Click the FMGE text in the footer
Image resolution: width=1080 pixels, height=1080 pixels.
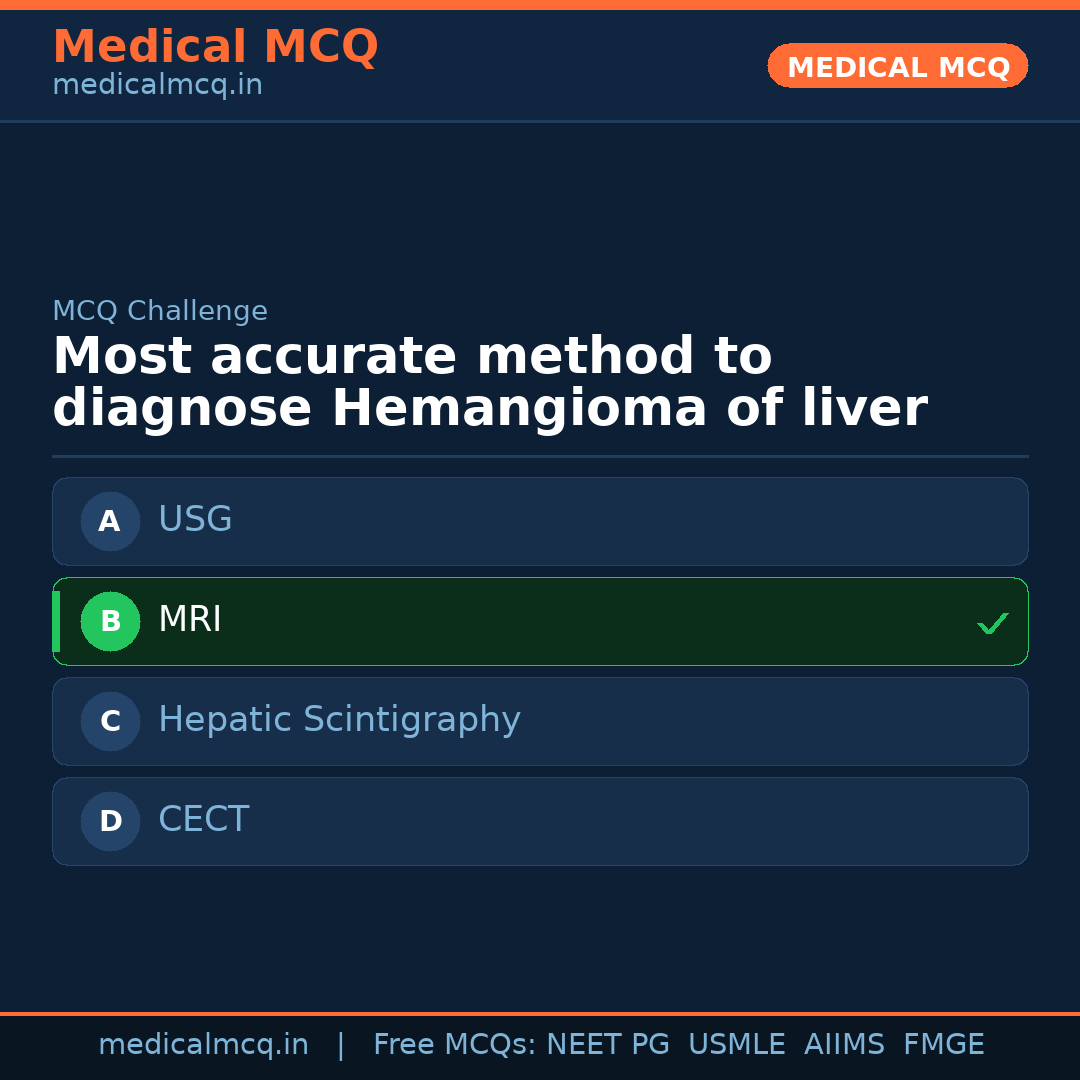click(943, 1045)
